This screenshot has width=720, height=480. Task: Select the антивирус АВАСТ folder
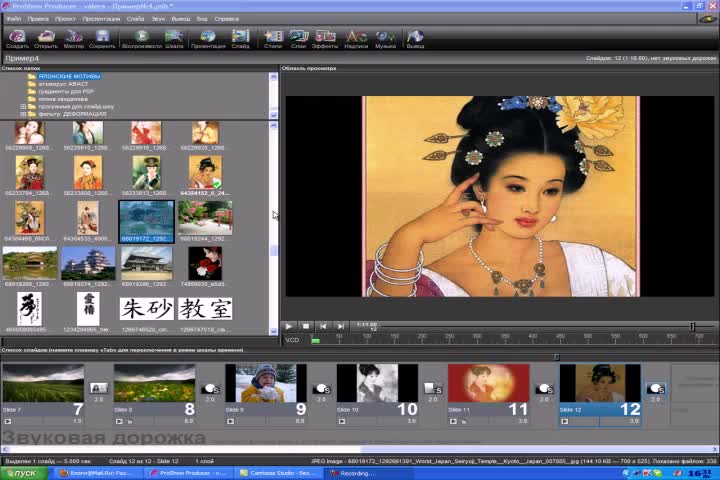tap(63, 84)
